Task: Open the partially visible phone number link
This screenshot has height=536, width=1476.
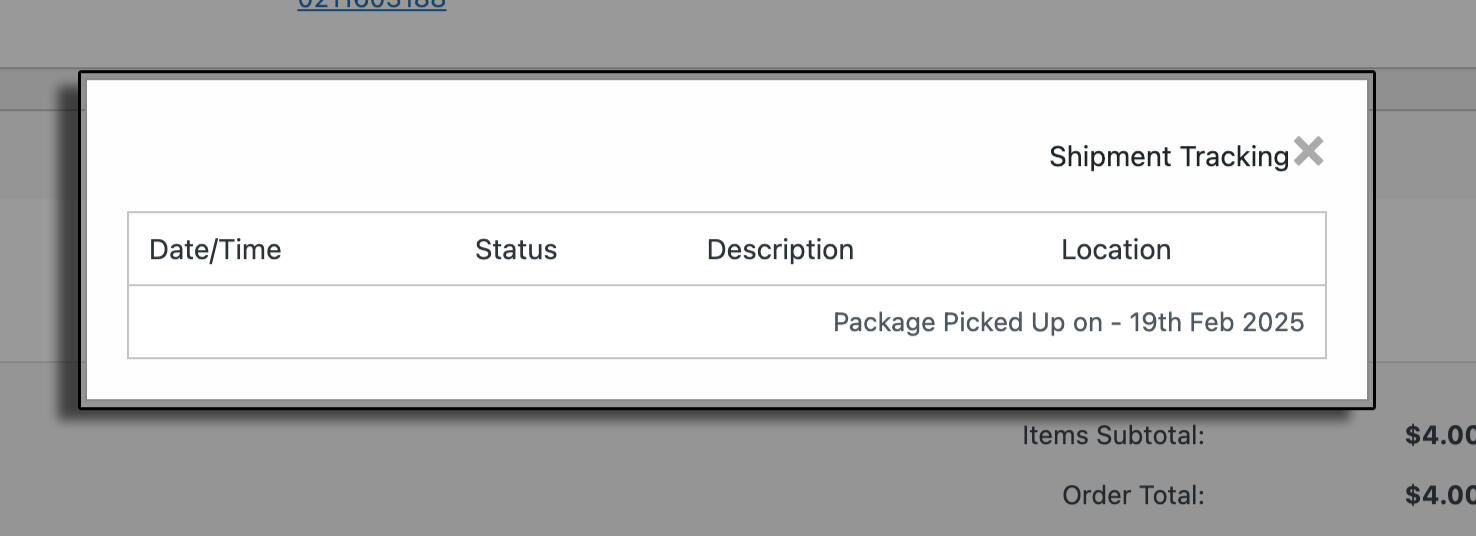Action: [372, 5]
